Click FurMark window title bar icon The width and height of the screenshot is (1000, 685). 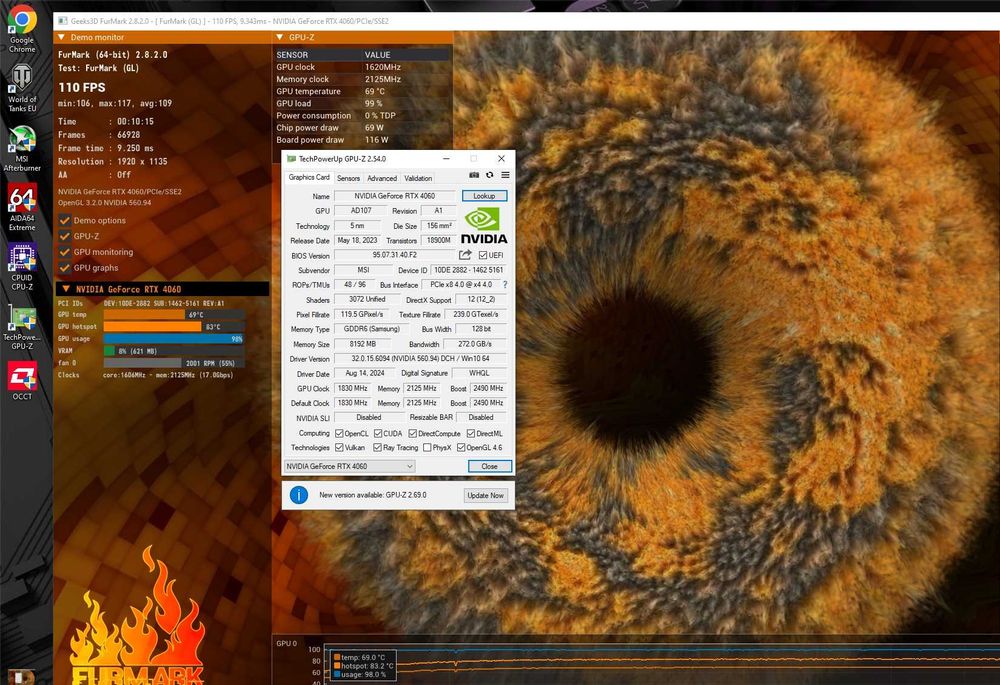tap(61, 21)
